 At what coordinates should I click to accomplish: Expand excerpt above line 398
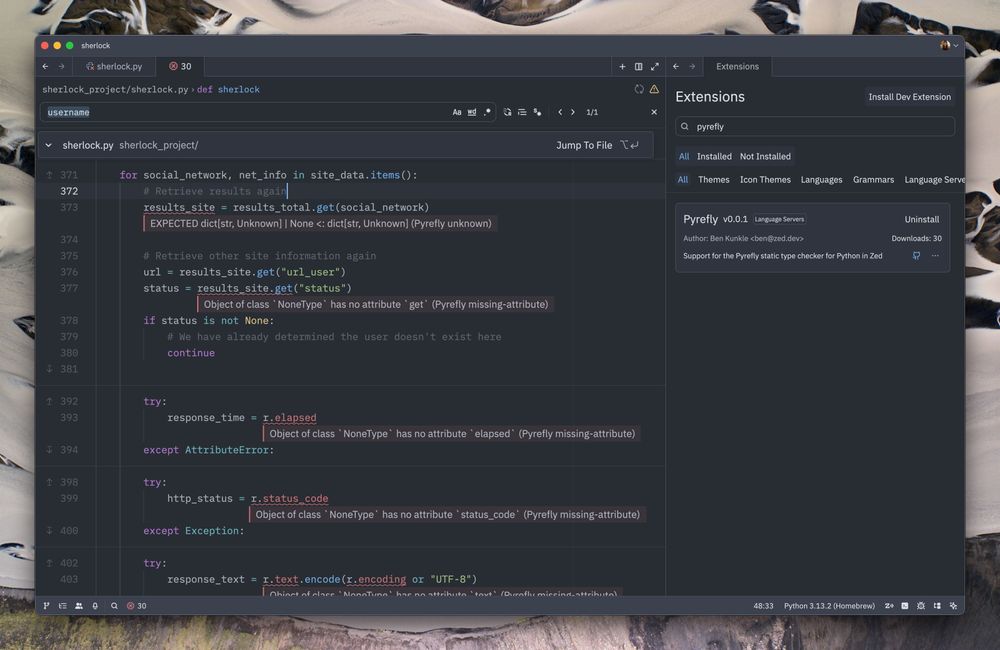click(49, 482)
